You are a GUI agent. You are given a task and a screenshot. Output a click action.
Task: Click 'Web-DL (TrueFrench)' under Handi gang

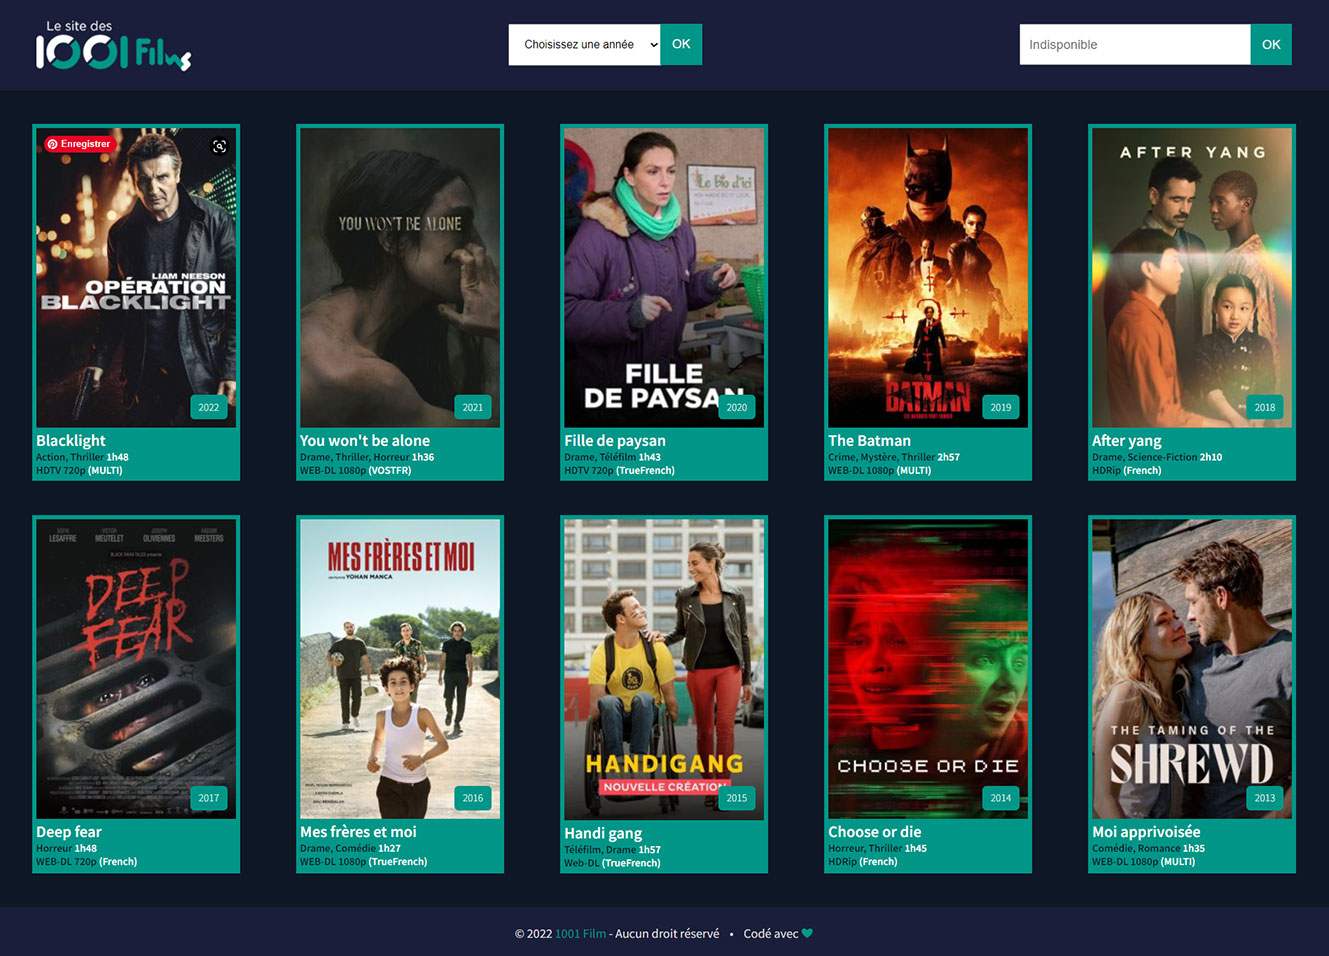pyautogui.click(x=612, y=863)
